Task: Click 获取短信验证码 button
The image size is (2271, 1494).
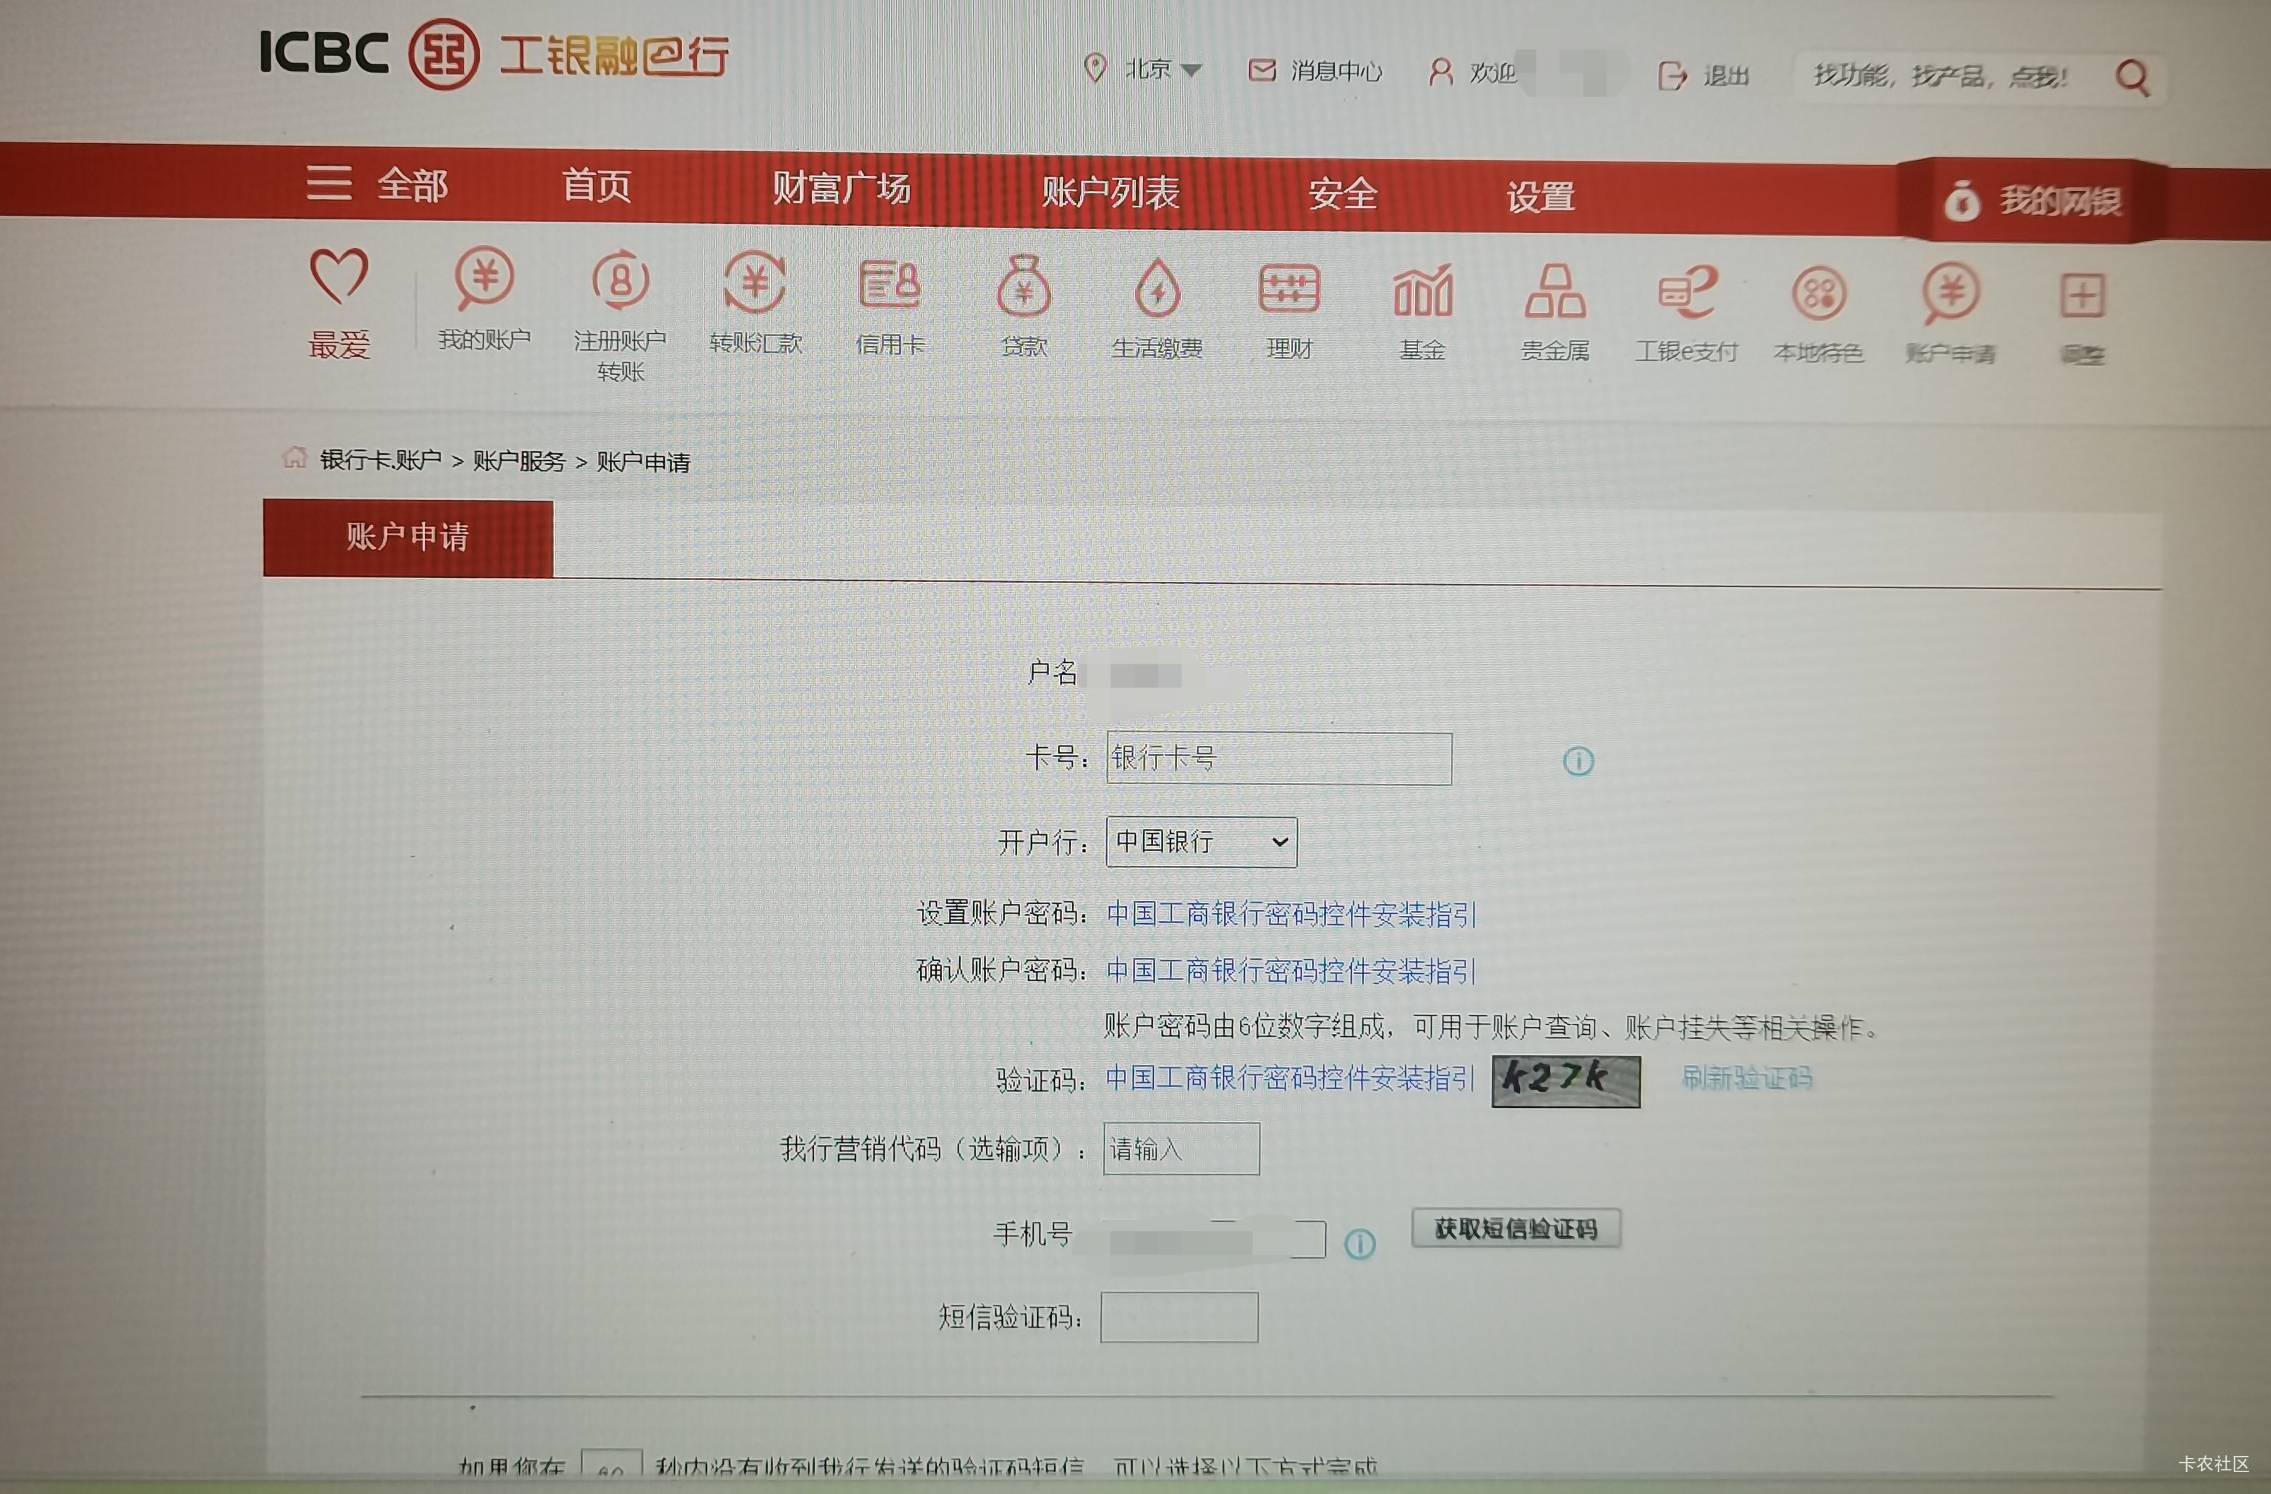Action: [1516, 1228]
